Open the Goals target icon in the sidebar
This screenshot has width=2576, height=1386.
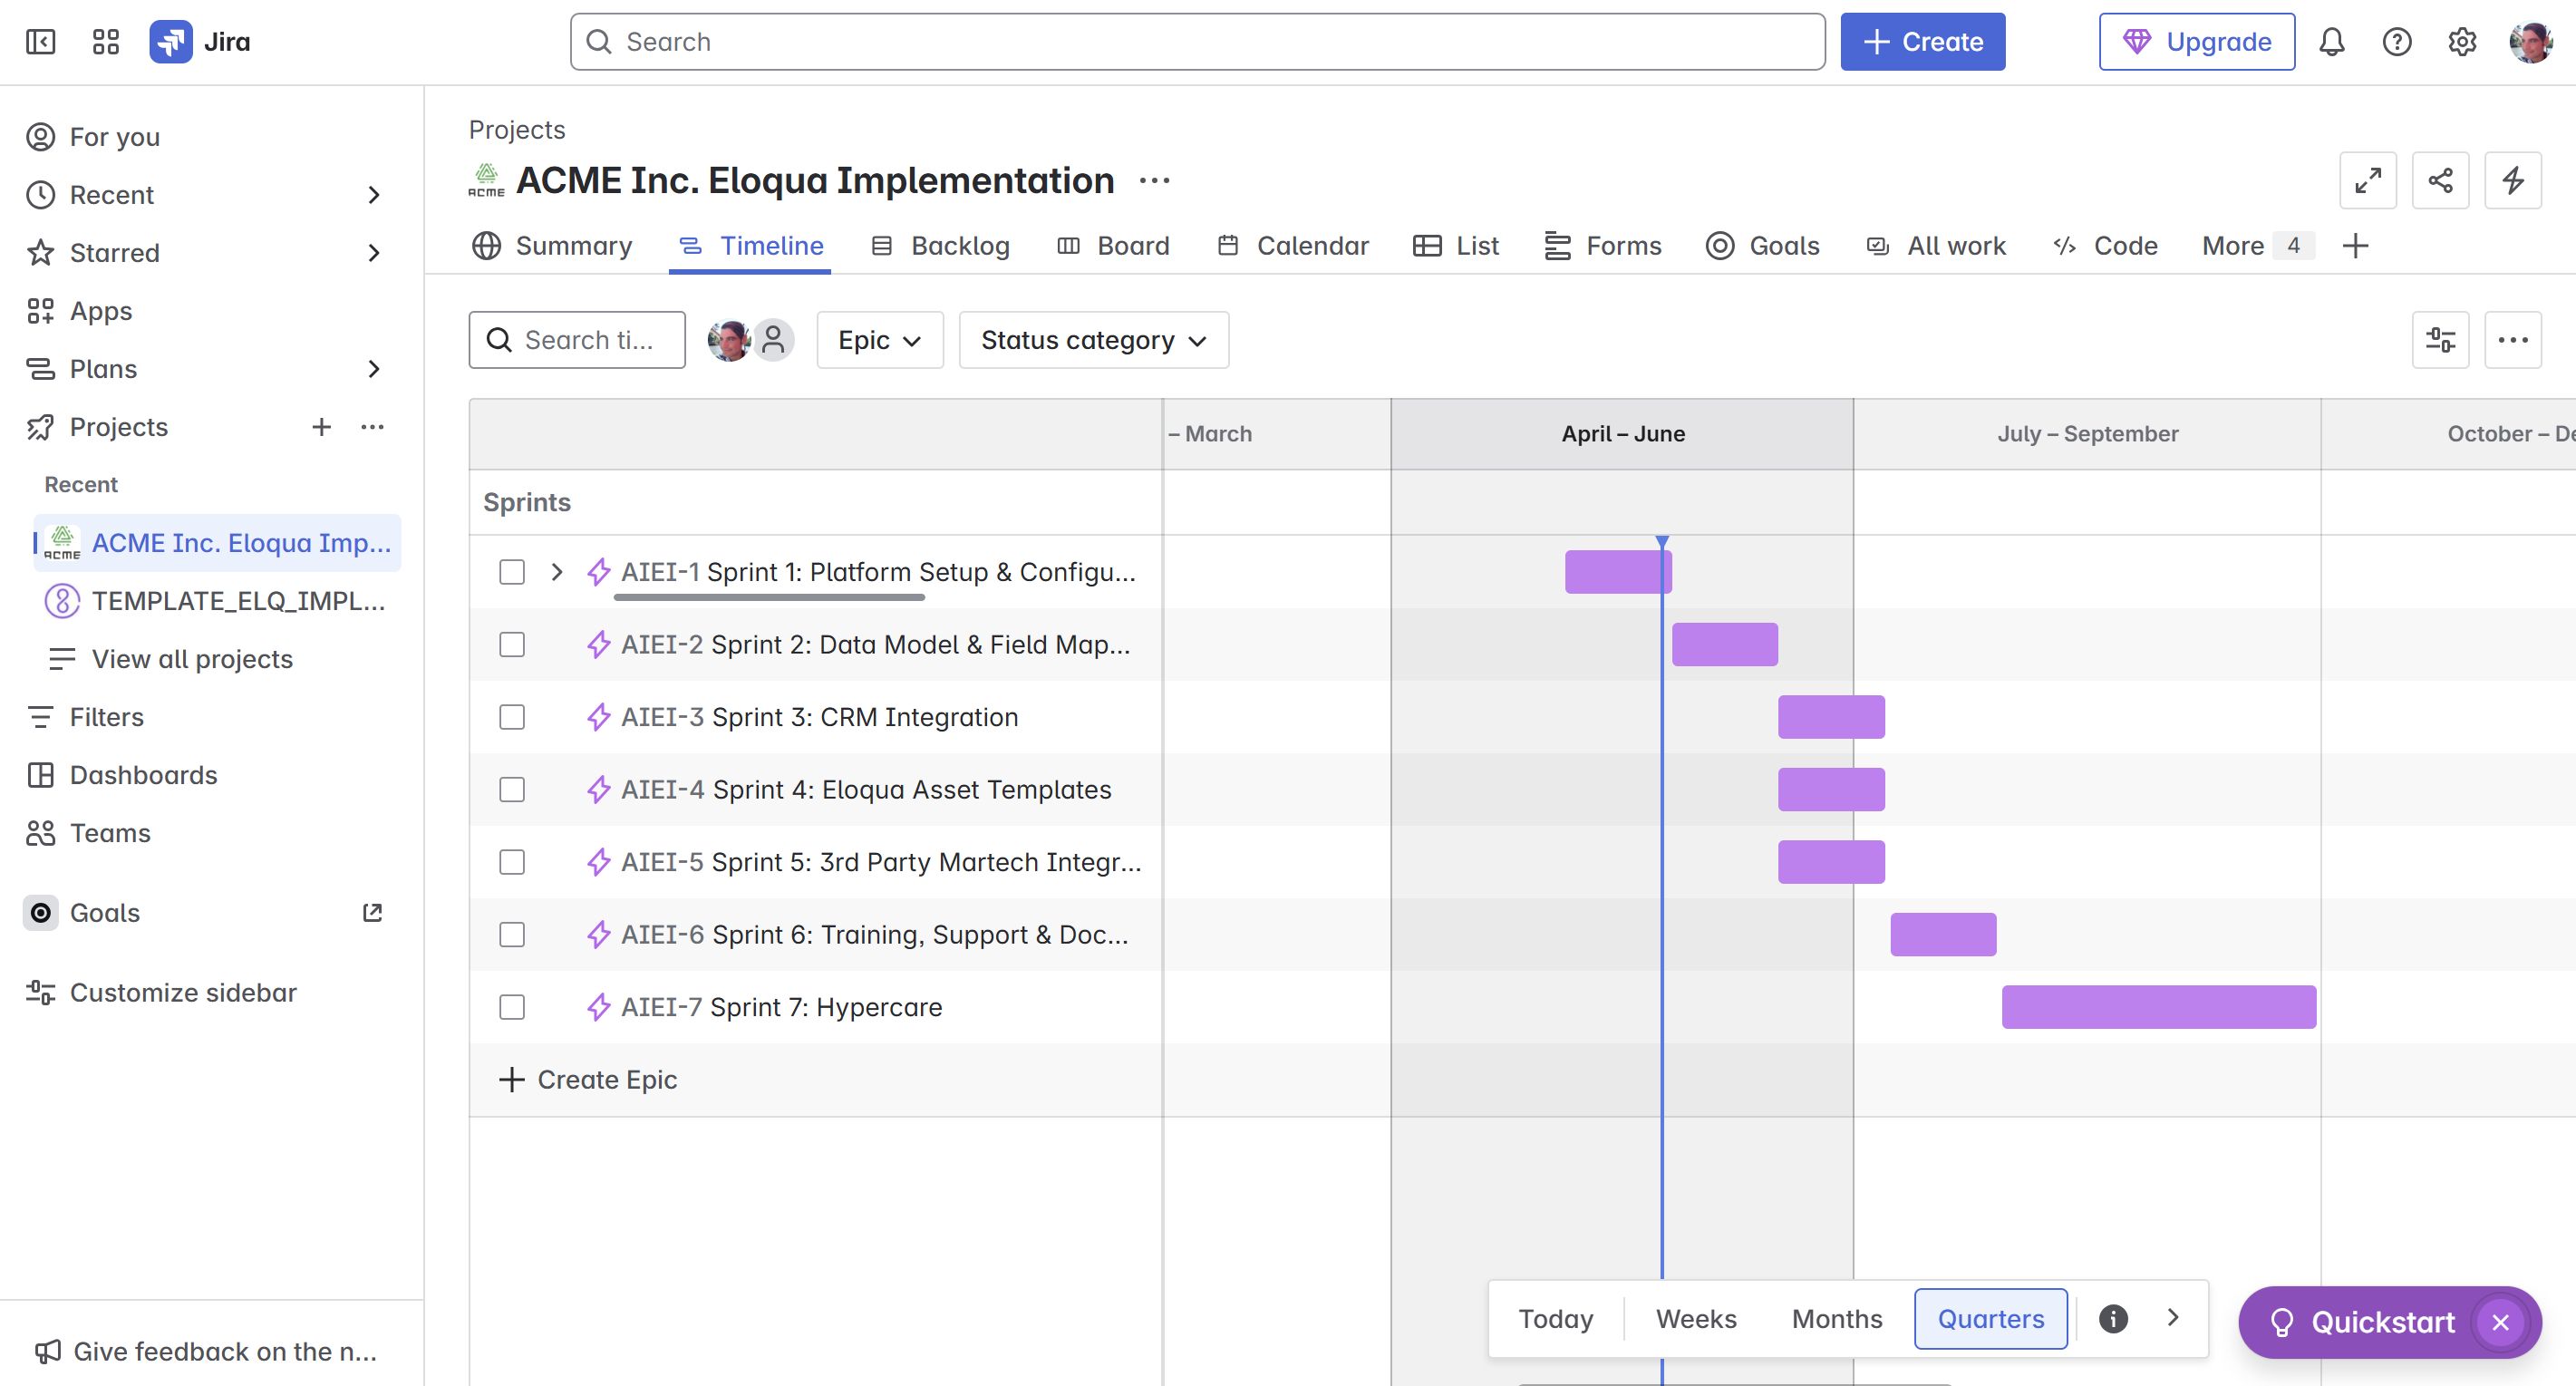[x=40, y=912]
